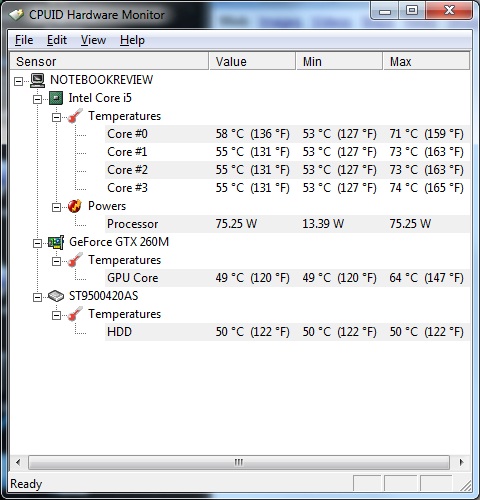Viewport: 480px width, 500px height.
Task: Click Core #3 max 74 °C (165 °F)
Action: pyautogui.click(x=427, y=188)
